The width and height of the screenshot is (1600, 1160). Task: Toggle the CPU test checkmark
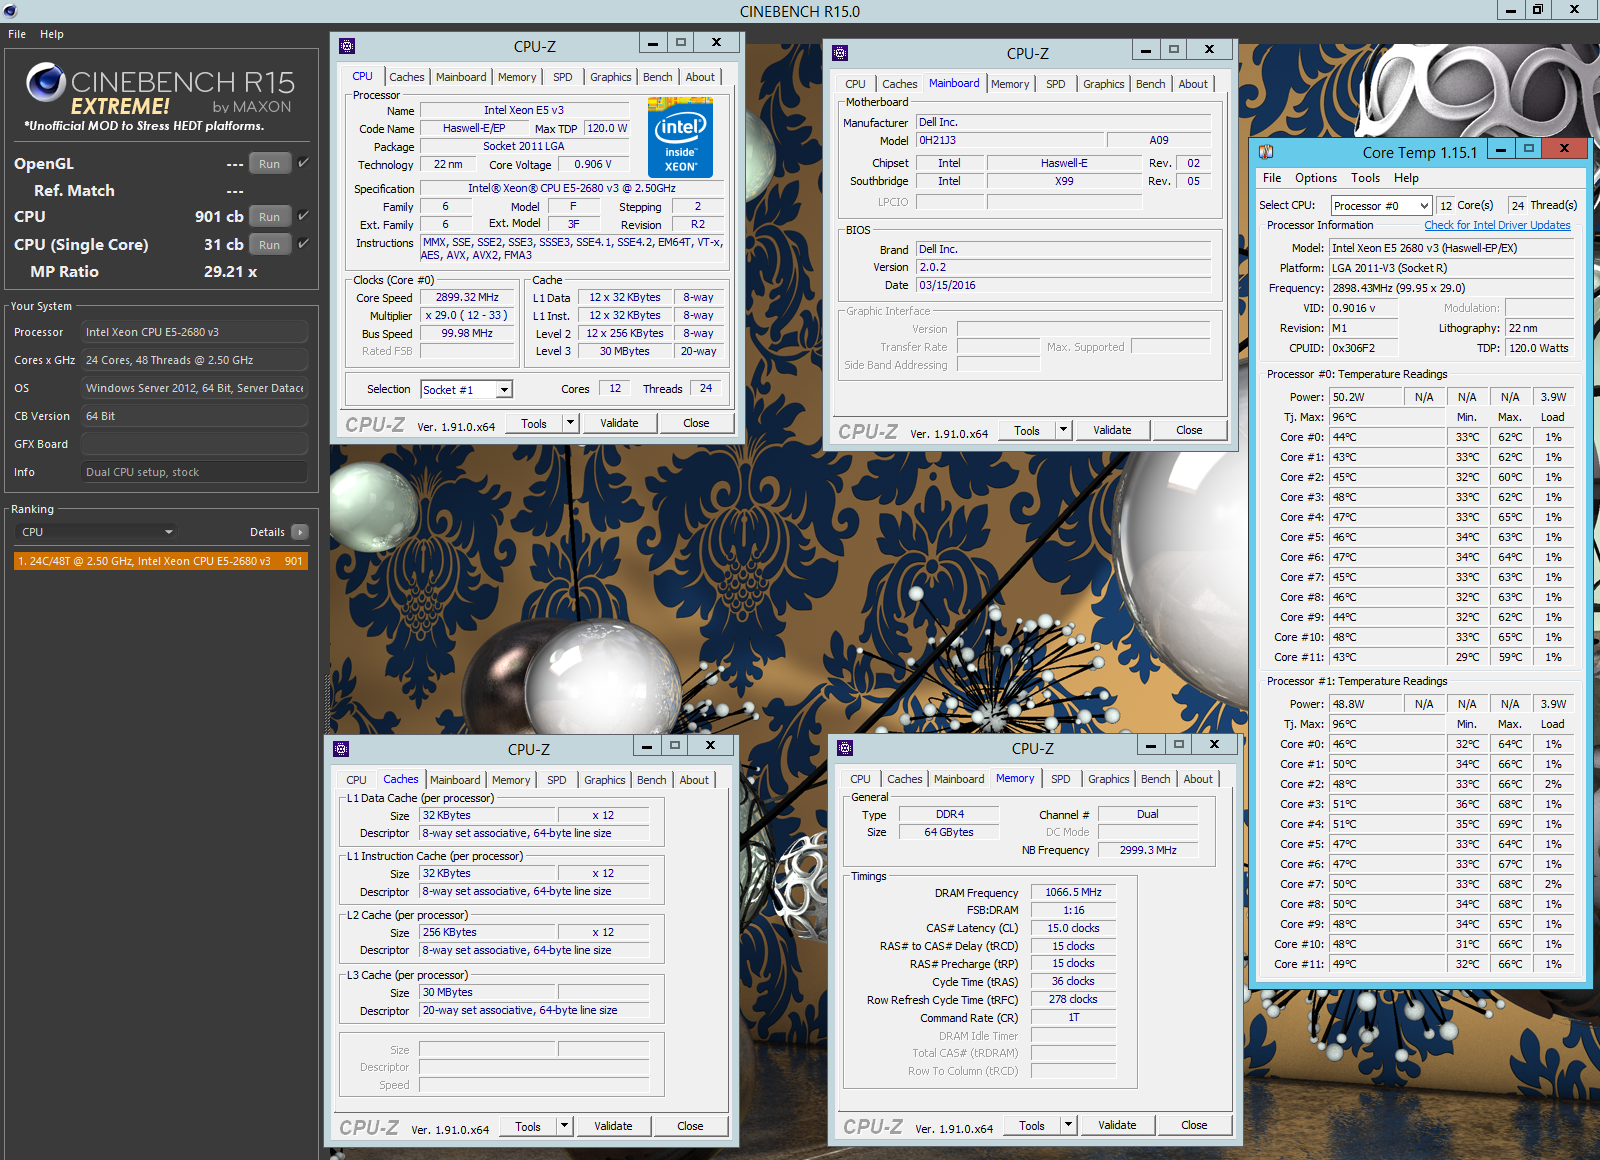(x=303, y=215)
